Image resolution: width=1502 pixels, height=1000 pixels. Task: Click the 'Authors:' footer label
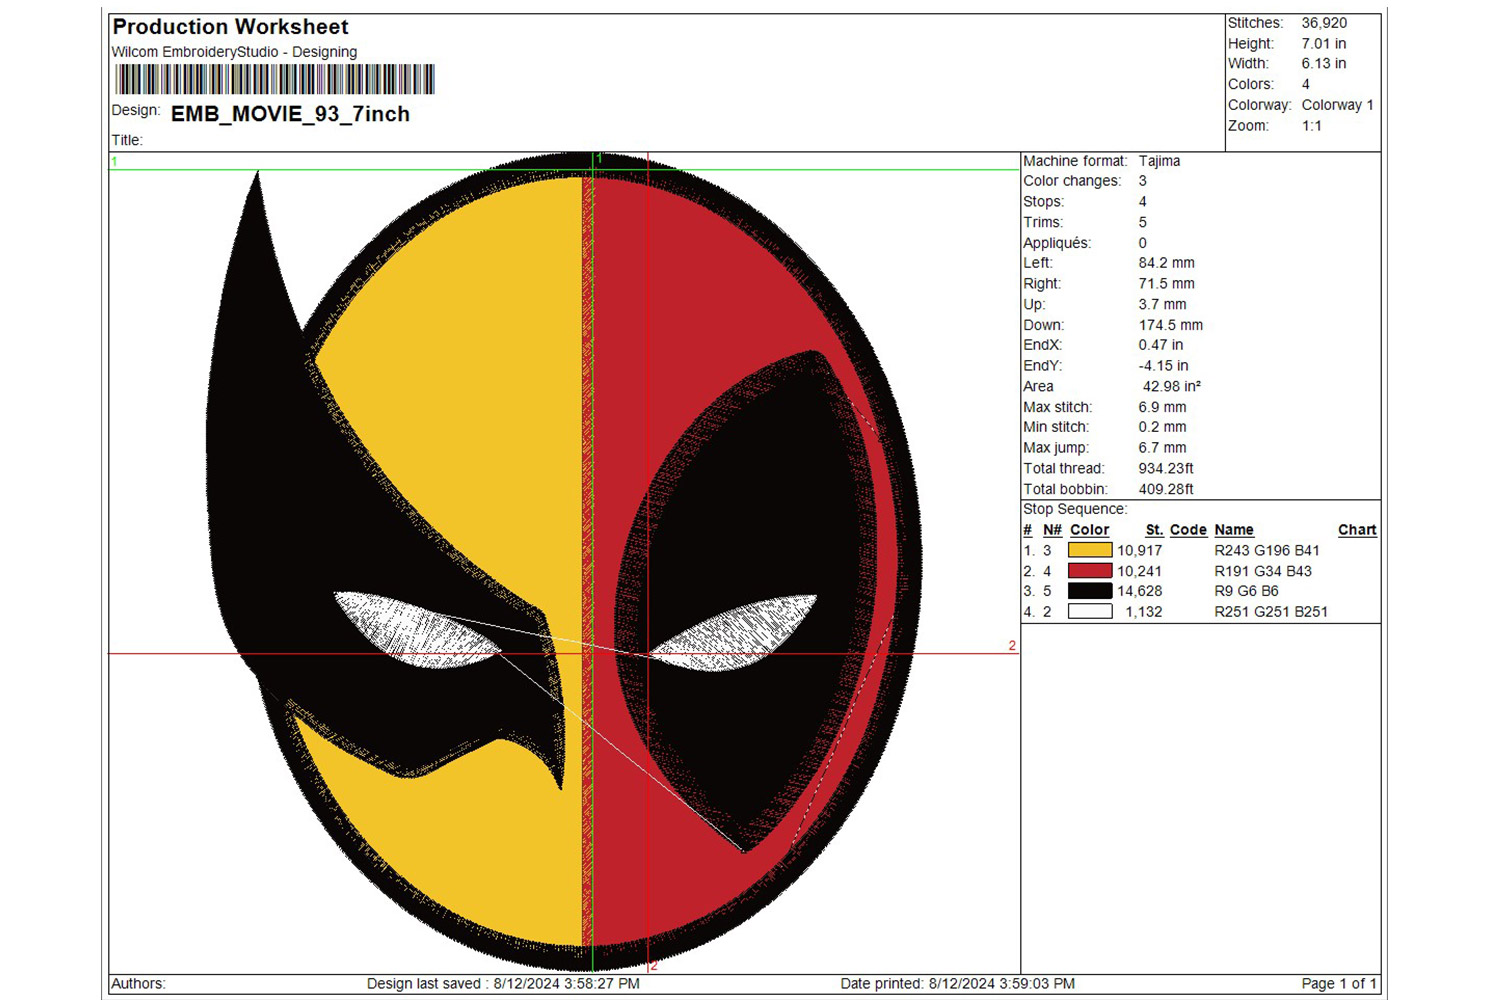tap(138, 984)
